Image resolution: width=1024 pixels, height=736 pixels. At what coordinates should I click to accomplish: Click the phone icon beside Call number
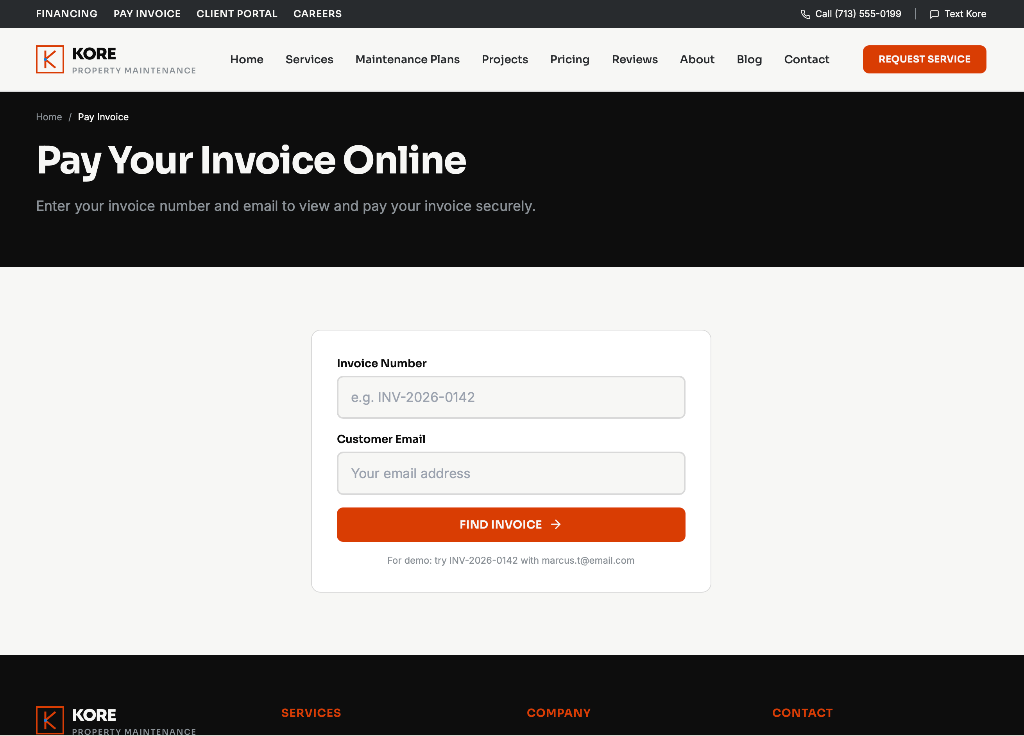click(805, 14)
